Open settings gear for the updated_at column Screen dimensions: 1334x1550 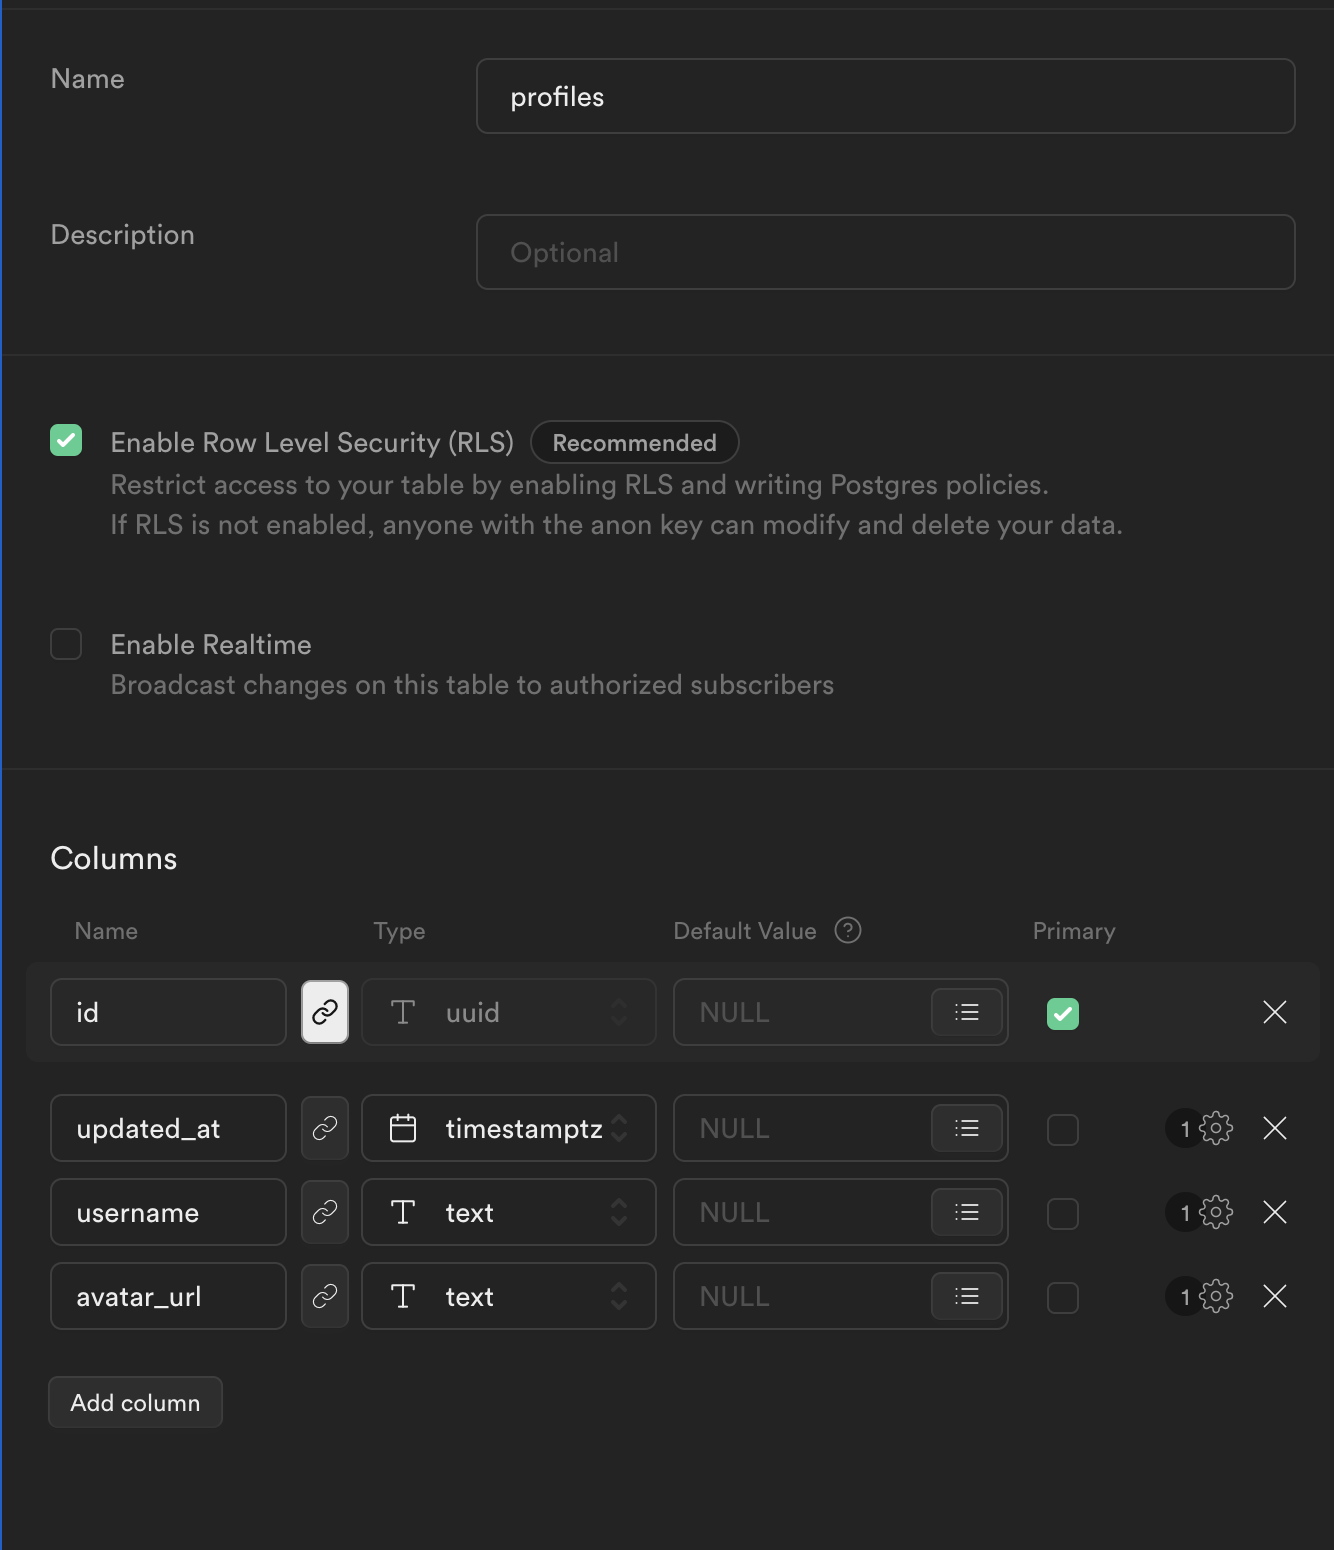click(x=1215, y=1128)
